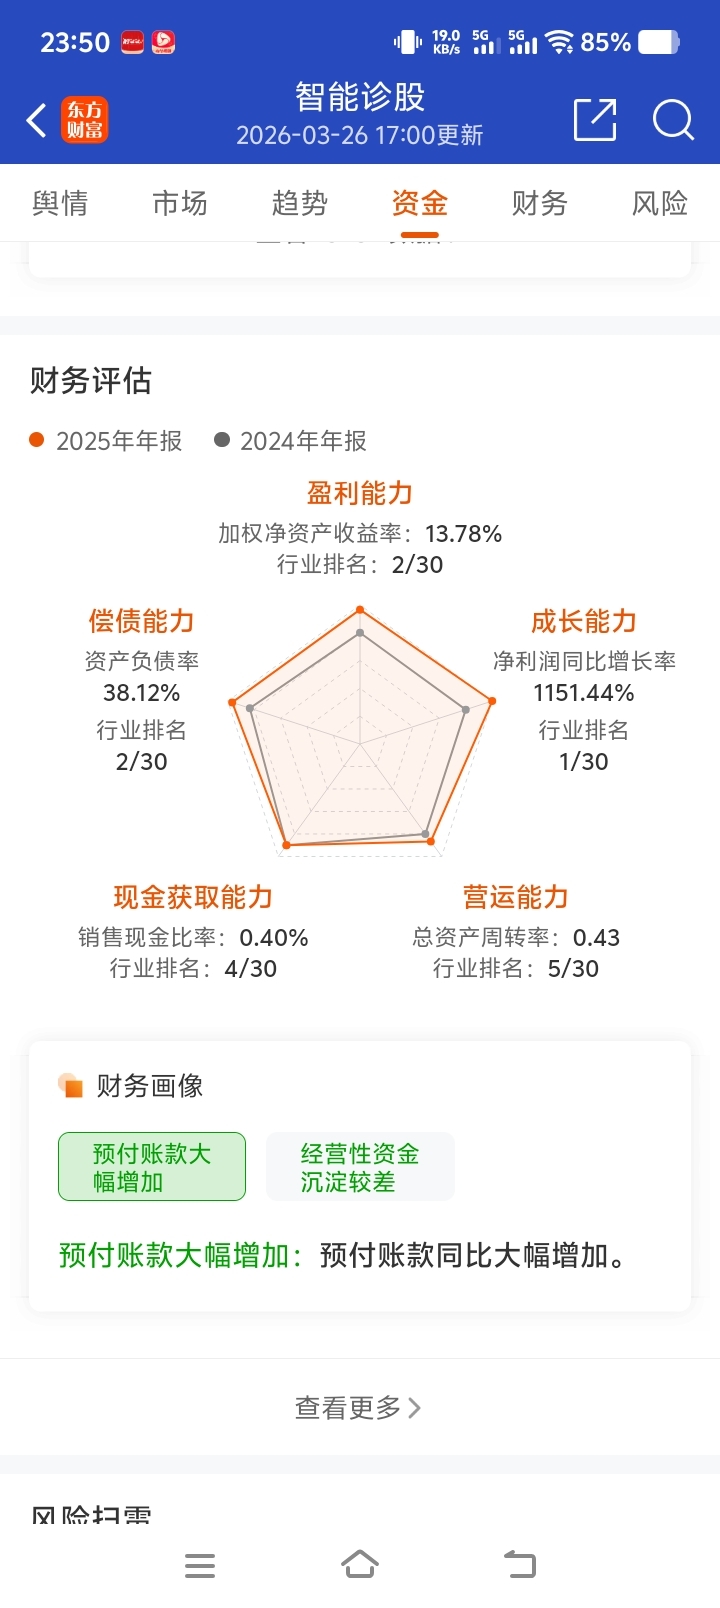Toggle the 2024年年报 legend series
Screen dimensions: 720x1608
291,441
